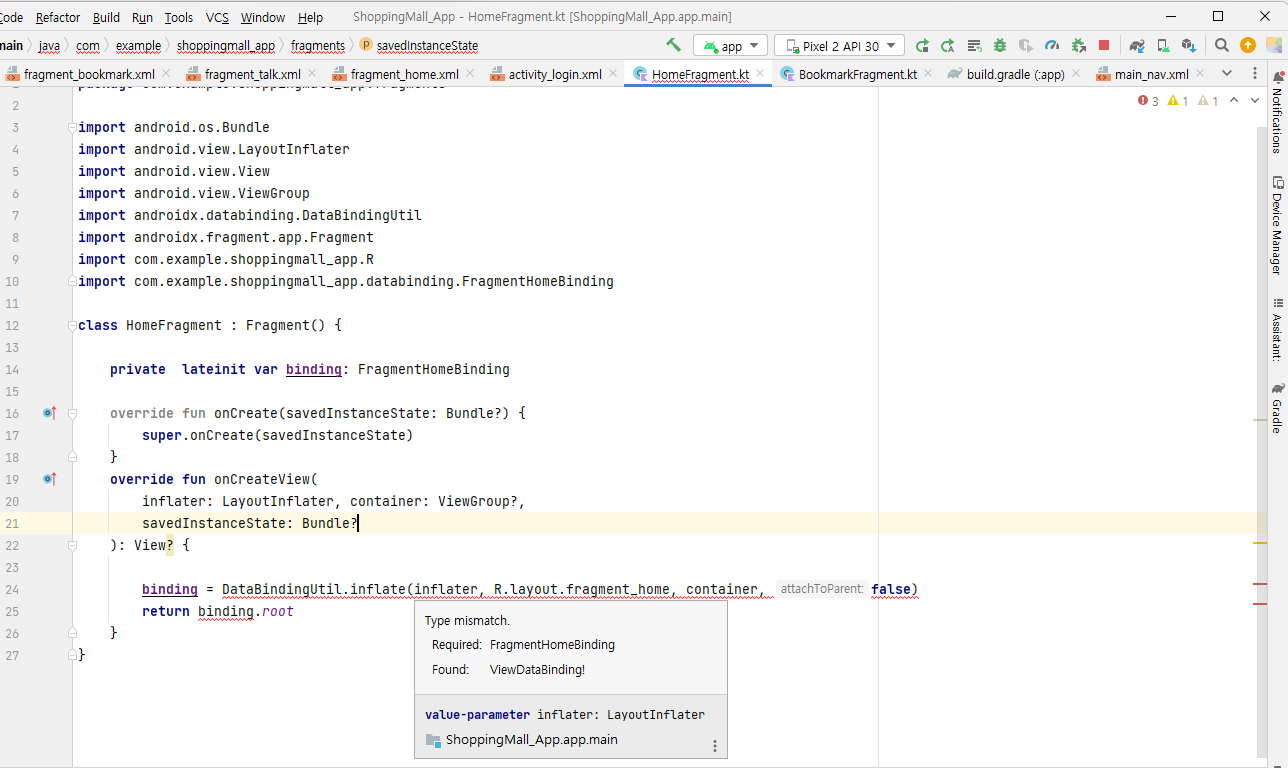The width and height of the screenshot is (1288, 768).
Task: Select the example breadcrumb
Action: click(x=138, y=46)
